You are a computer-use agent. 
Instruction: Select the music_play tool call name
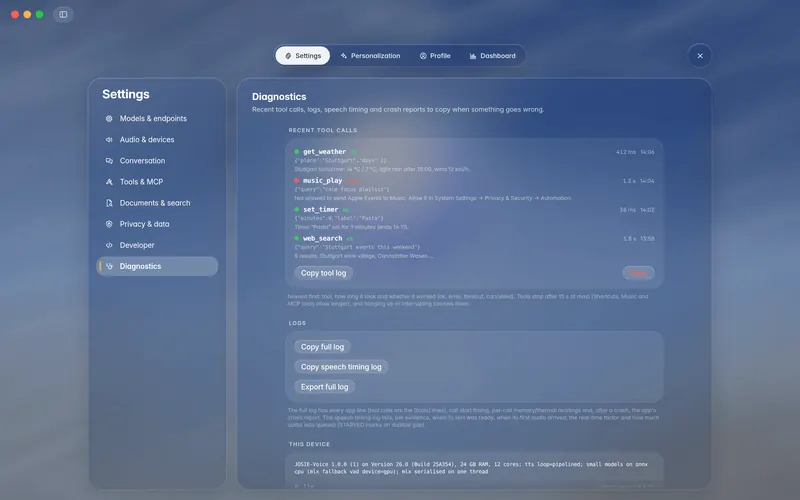(x=322, y=181)
